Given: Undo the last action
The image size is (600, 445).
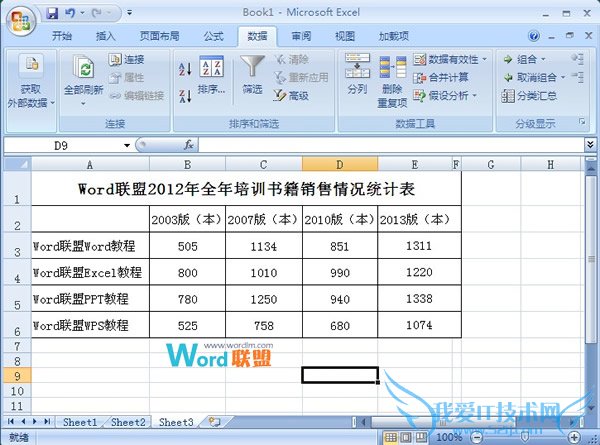Looking at the screenshot, I should click(70, 13).
